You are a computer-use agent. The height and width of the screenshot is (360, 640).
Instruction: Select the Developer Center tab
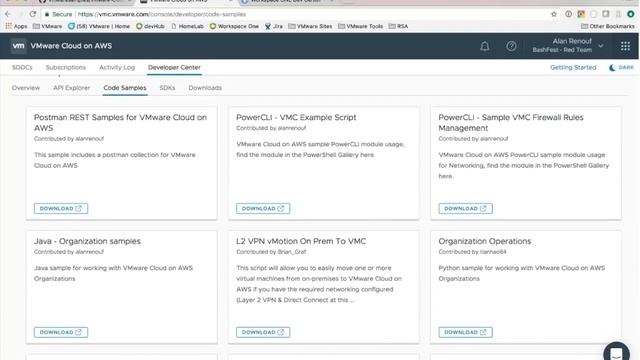point(174,67)
